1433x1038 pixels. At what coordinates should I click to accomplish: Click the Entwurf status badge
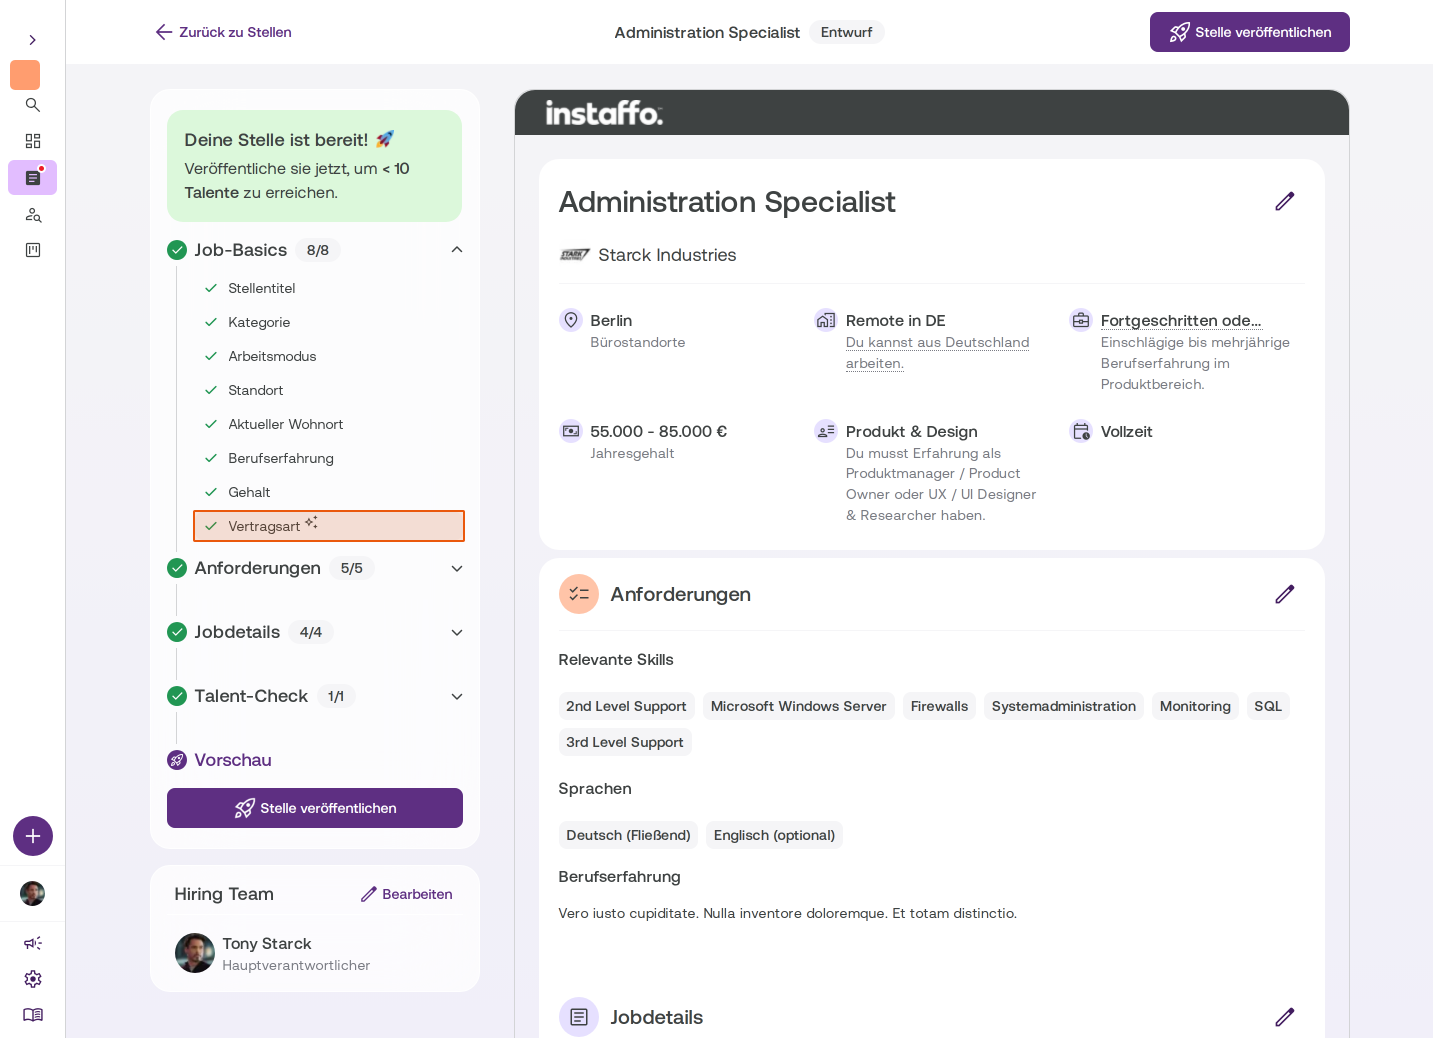[847, 32]
